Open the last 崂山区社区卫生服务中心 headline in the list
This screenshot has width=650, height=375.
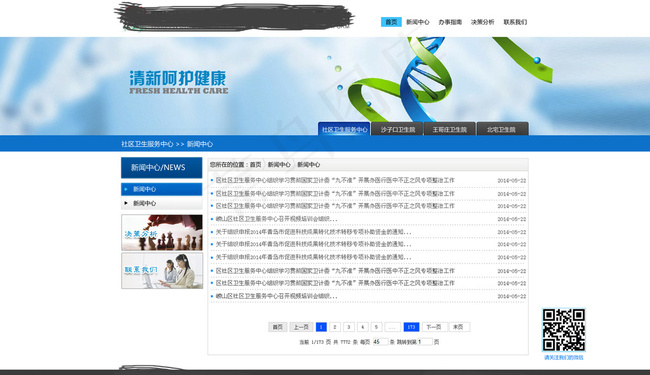point(276,296)
